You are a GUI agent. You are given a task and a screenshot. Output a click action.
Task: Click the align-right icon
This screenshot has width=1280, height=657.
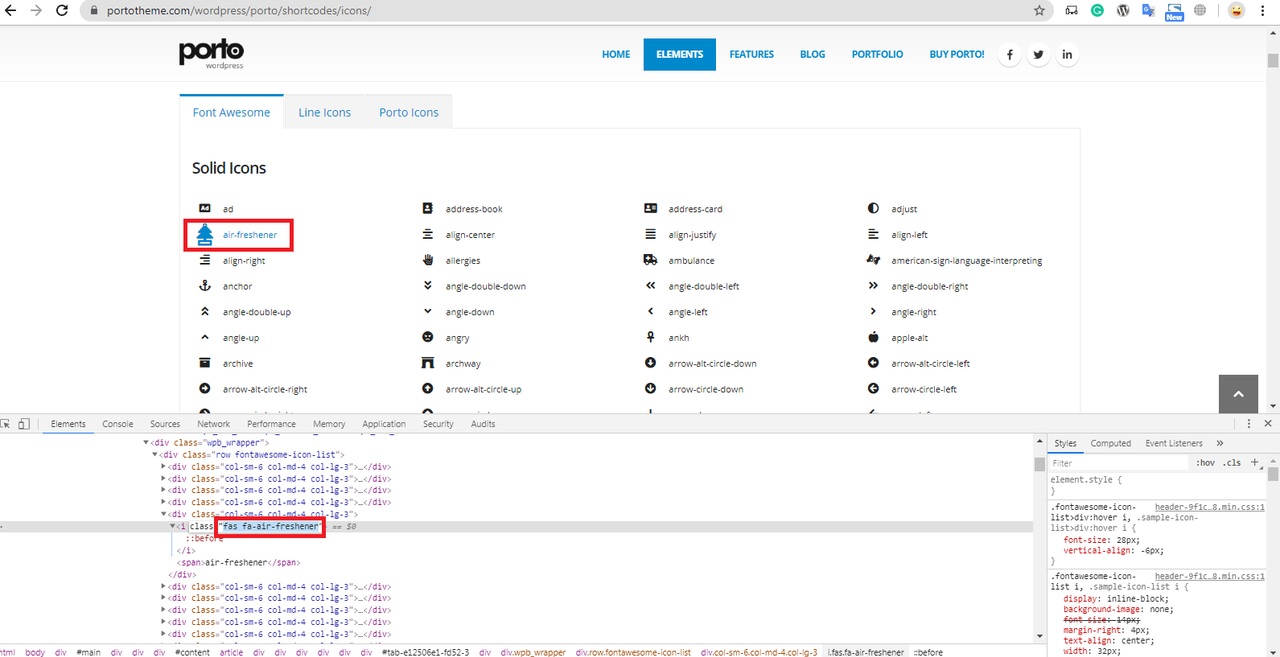[205, 260]
